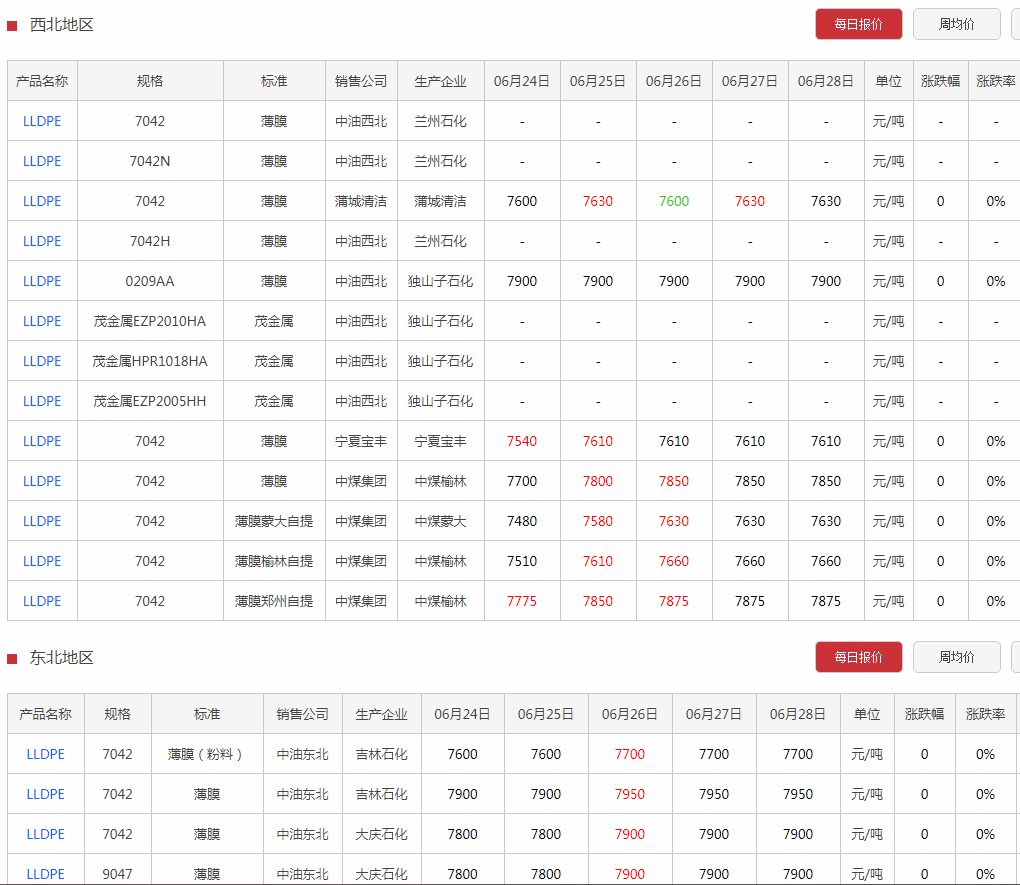This screenshot has width=1020, height=885.
Task: Select green 7600 price on 06月26日
Action: pyautogui.click(x=674, y=201)
